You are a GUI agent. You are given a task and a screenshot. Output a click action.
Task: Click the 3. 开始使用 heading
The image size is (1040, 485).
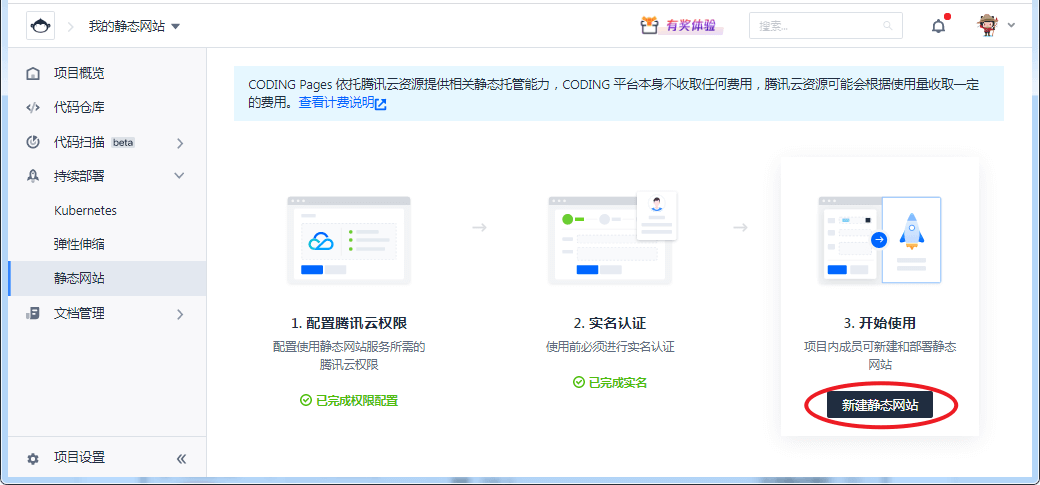tap(879, 324)
